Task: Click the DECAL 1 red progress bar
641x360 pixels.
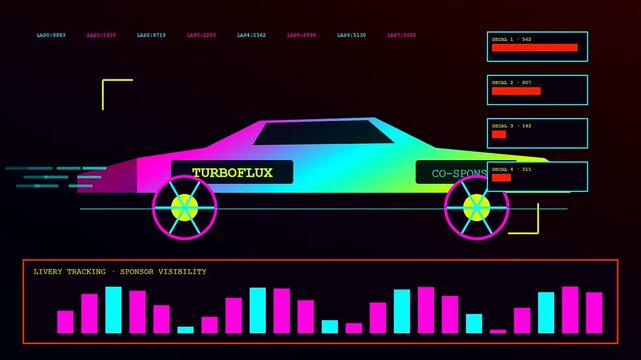Action: pyautogui.click(x=535, y=48)
